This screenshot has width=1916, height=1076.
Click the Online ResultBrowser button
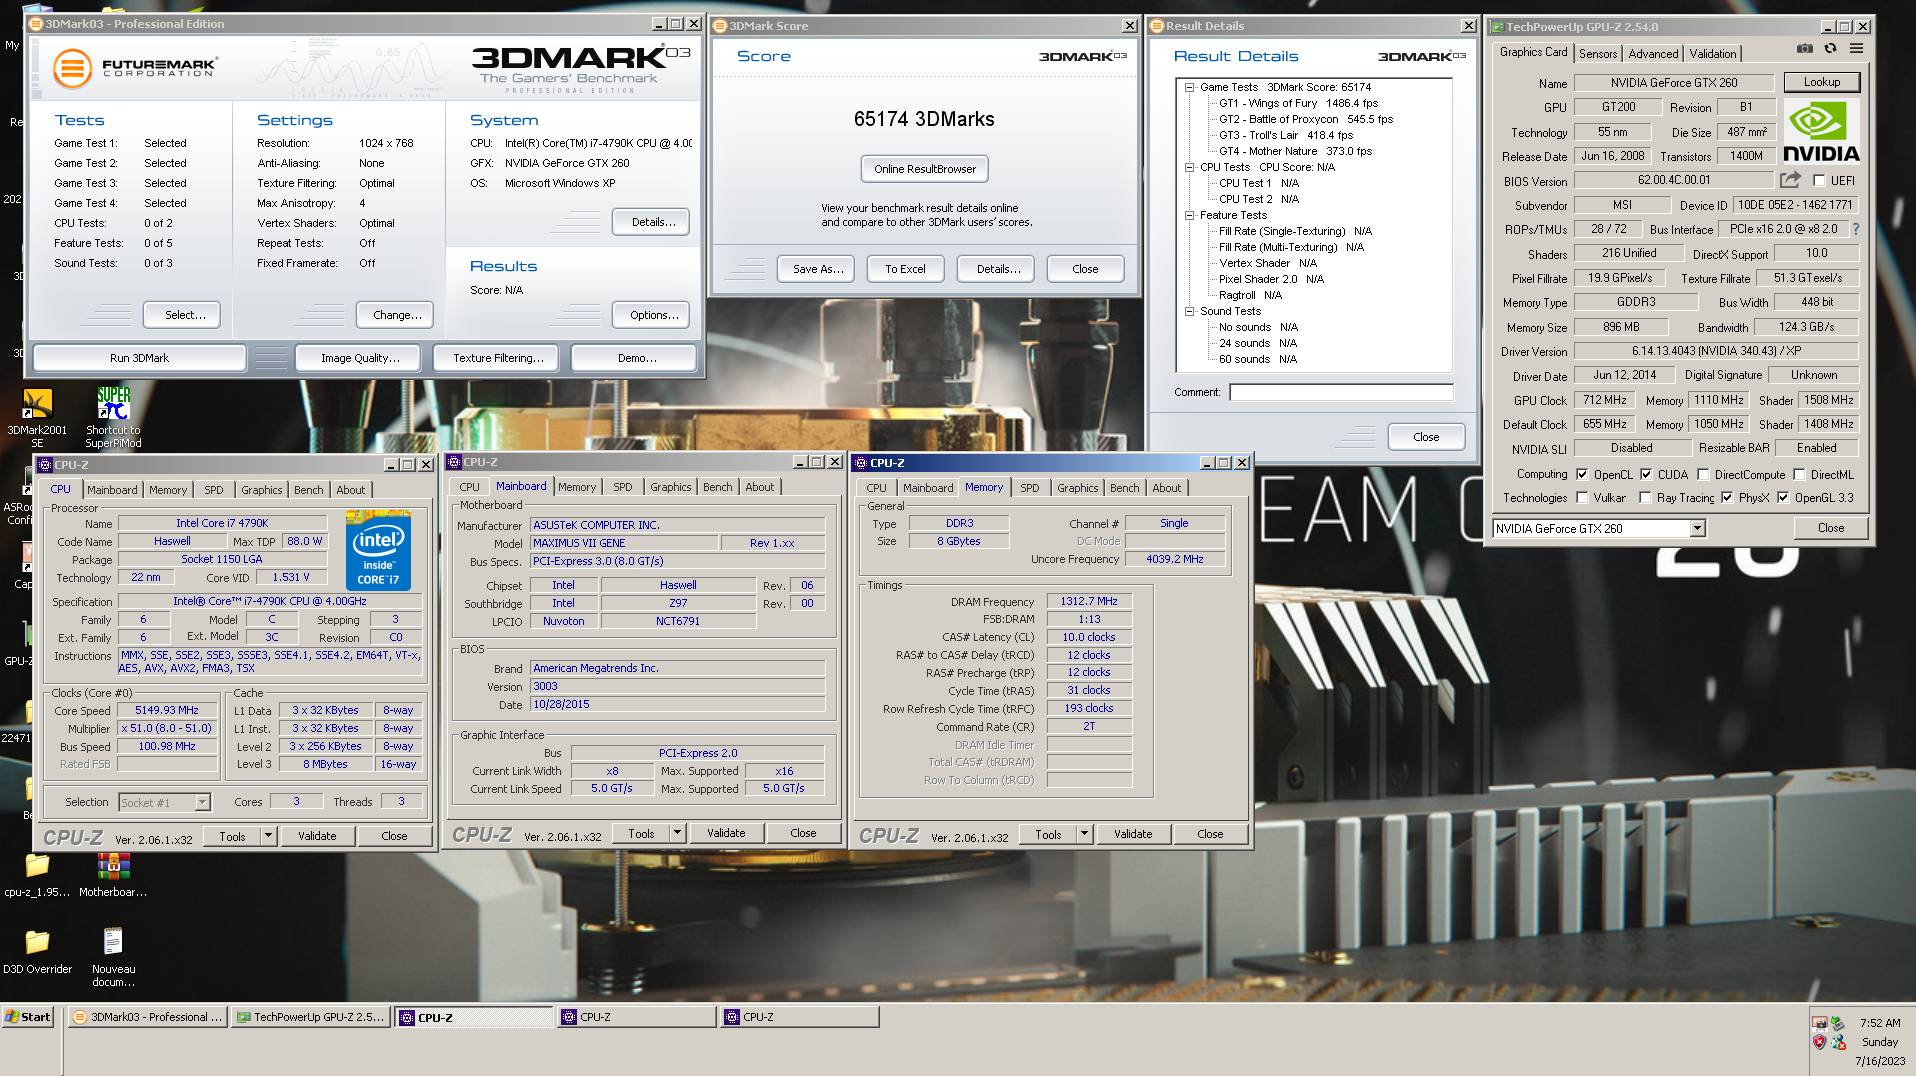pos(925,169)
